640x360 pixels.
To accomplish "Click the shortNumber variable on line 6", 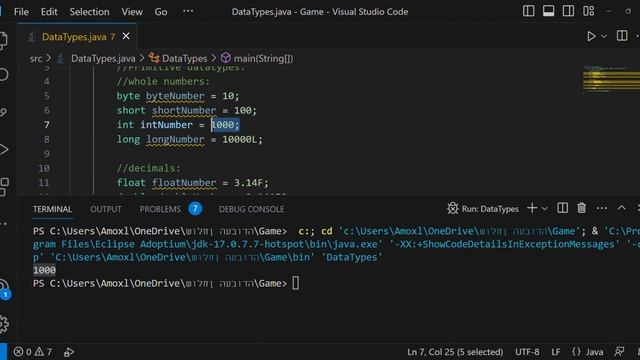I will point(184,111).
